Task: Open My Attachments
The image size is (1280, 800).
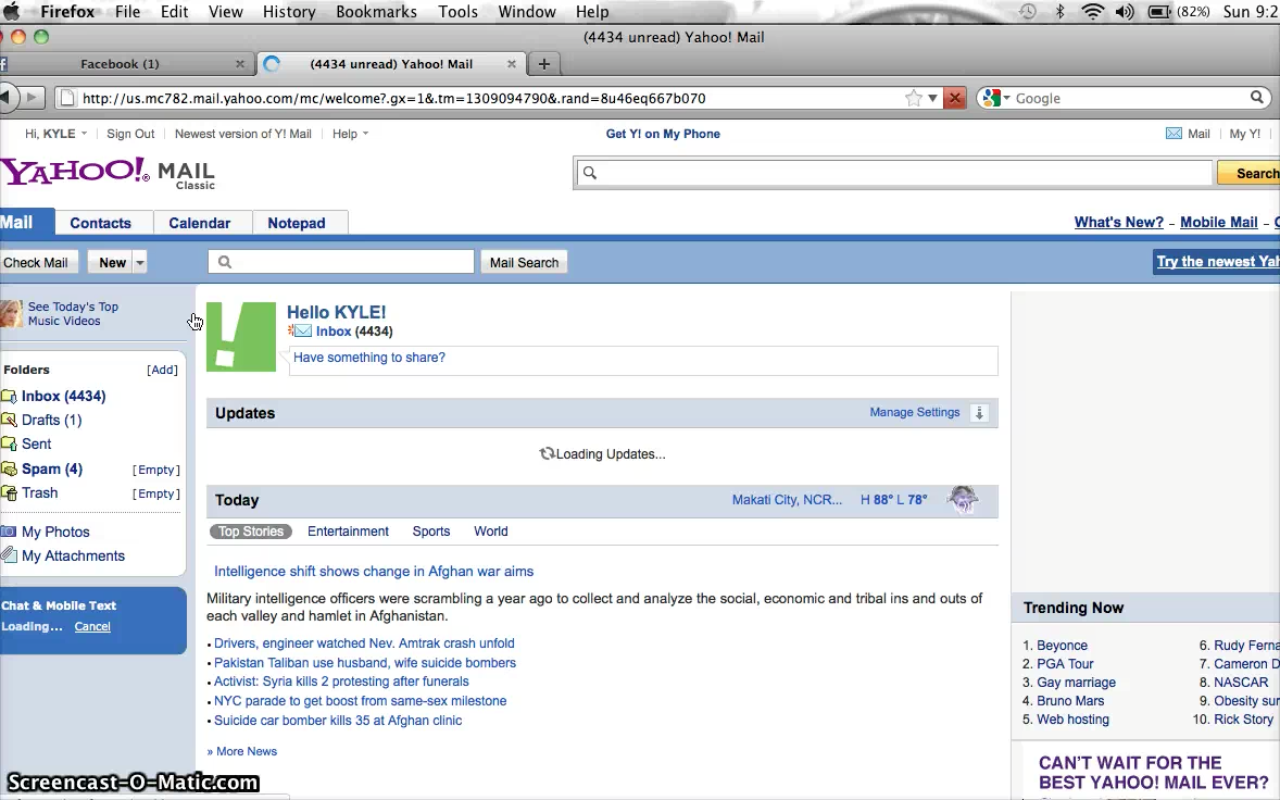Action: pyautogui.click(x=73, y=556)
